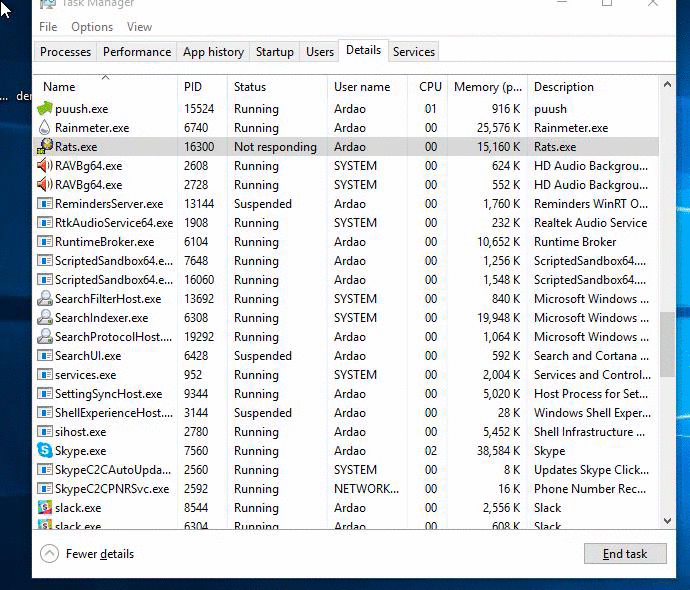Click the vertical scrollbar thumb
This screenshot has height=590, width=690.
(x=667, y=344)
